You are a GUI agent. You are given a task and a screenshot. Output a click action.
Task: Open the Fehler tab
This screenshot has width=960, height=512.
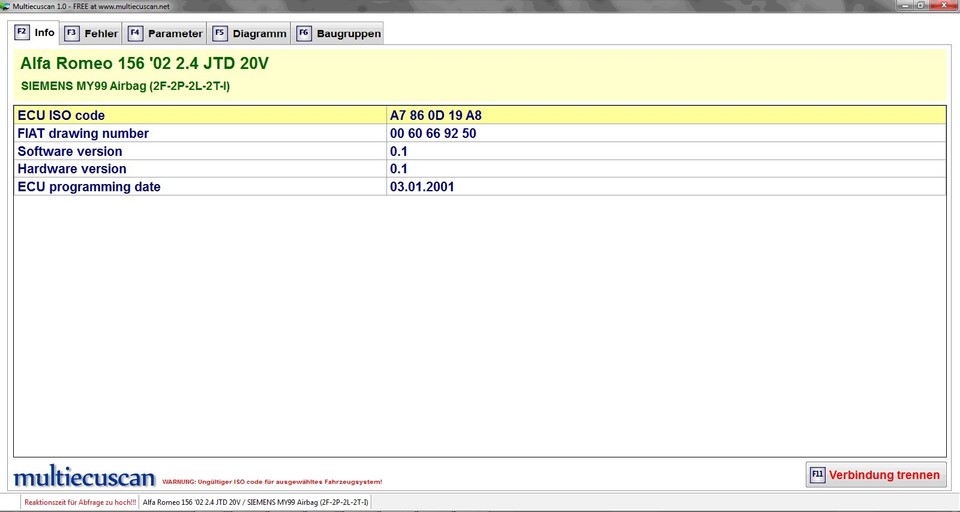[x=92, y=34]
